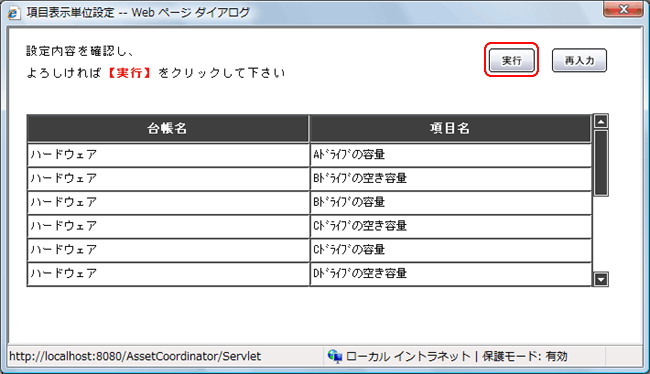Image resolution: width=650 pixels, height=374 pixels.
Task: Click the scrollbar down arrow
Action: pyautogui.click(x=601, y=279)
